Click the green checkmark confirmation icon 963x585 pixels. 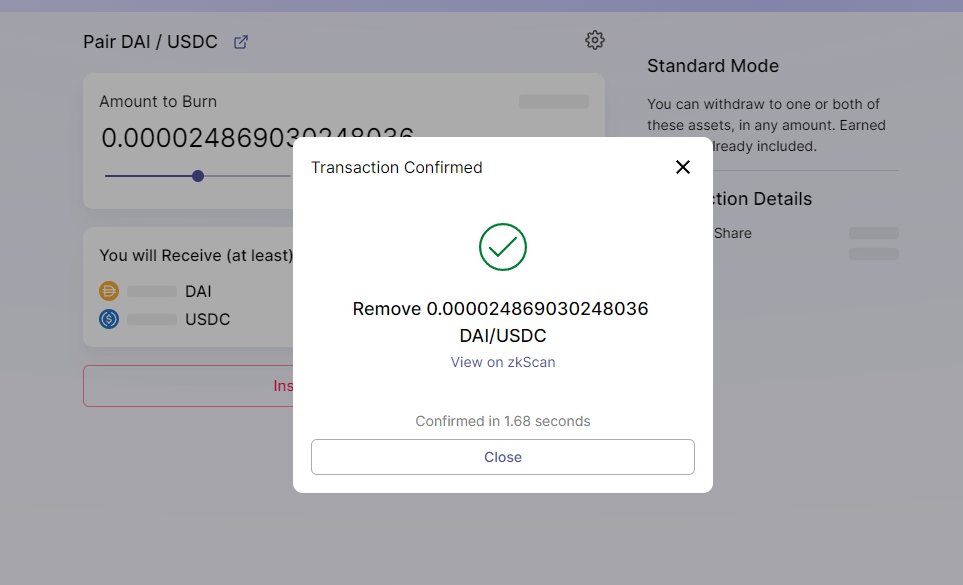[x=502, y=247]
